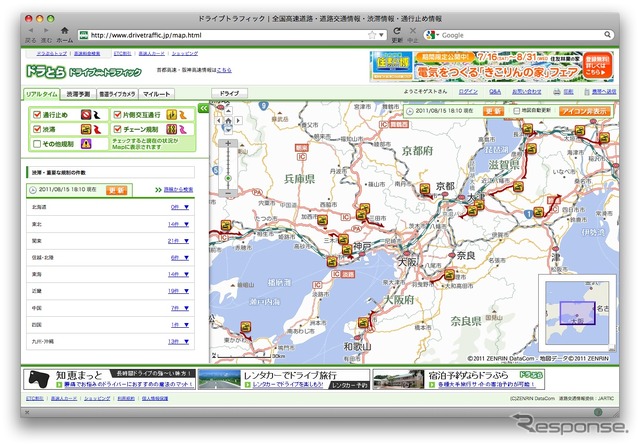Image resolution: width=640 pixels, height=446 pixels.
Task: Bookmark page with the star icon
Action: (x=372, y=35)
